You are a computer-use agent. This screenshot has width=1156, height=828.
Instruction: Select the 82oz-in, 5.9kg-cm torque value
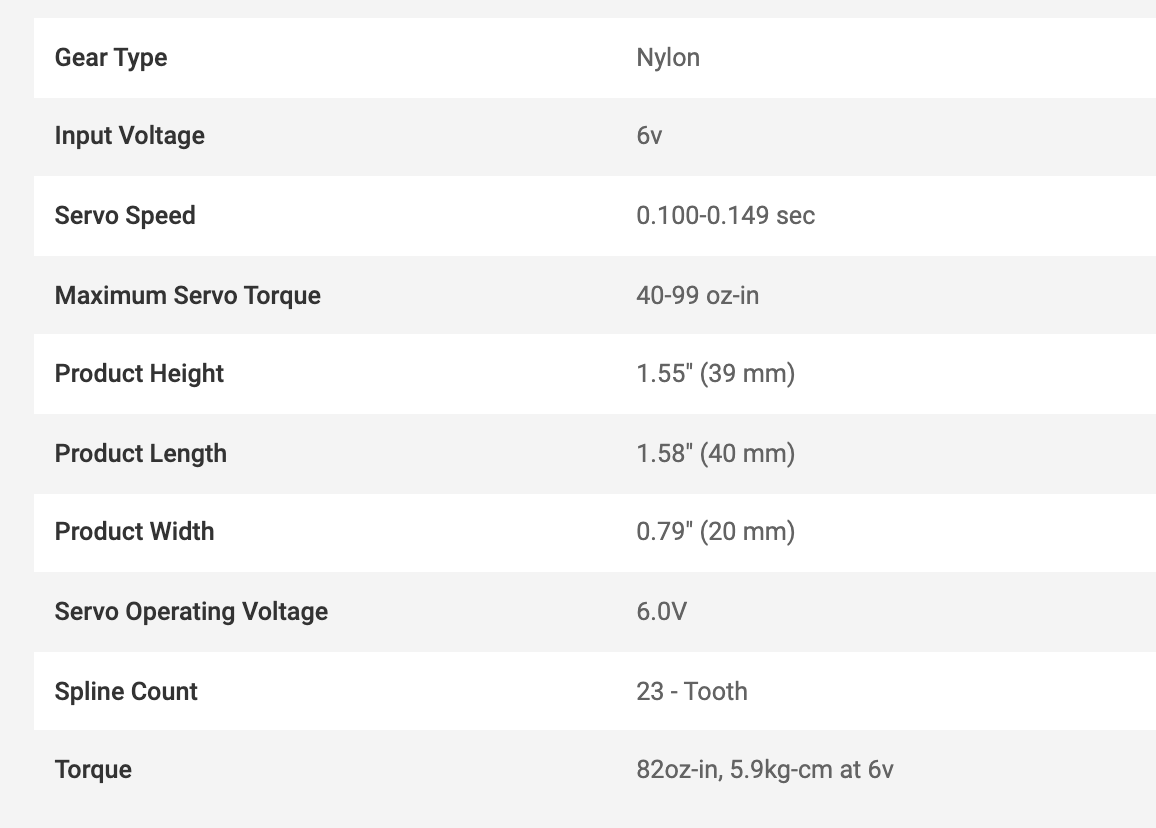[765, 770]
